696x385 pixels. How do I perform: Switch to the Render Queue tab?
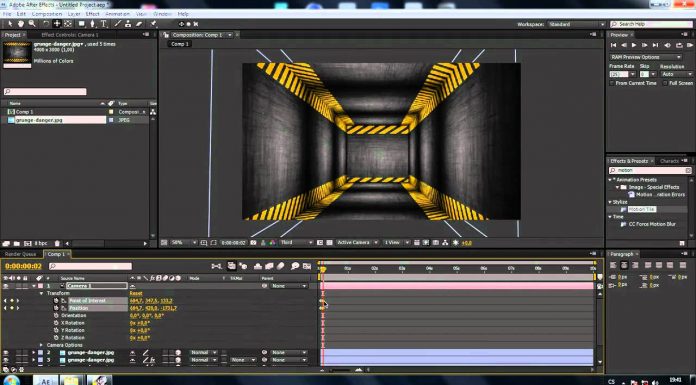20,254
